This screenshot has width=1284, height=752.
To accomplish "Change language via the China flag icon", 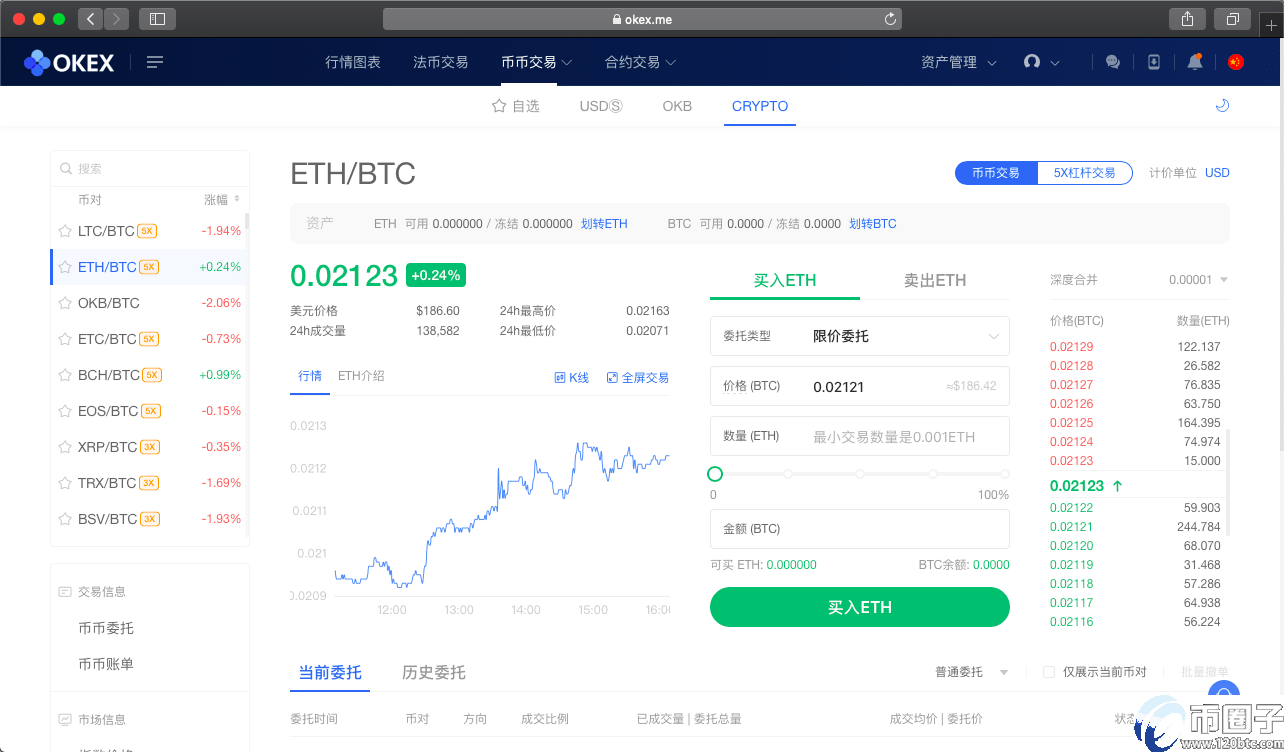I will tap(1235, 62).
